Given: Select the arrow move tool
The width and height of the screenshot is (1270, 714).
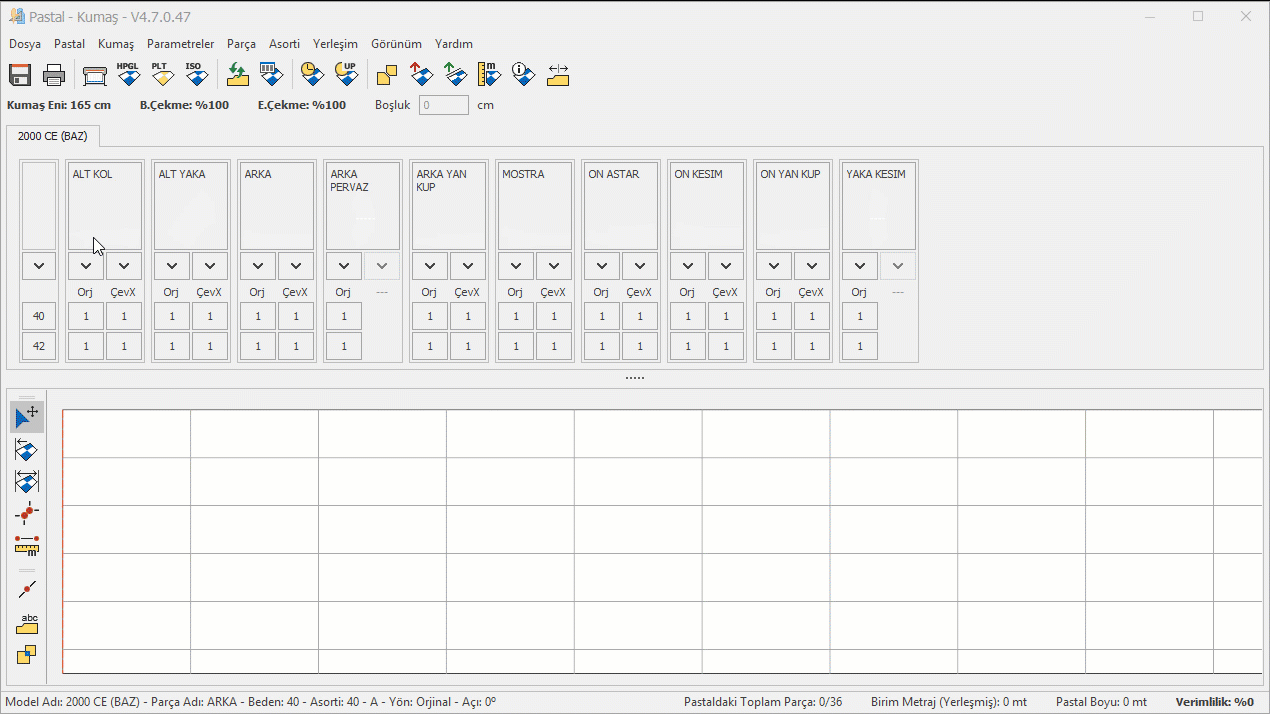Looking at the screenshot, I should (27, 416).
